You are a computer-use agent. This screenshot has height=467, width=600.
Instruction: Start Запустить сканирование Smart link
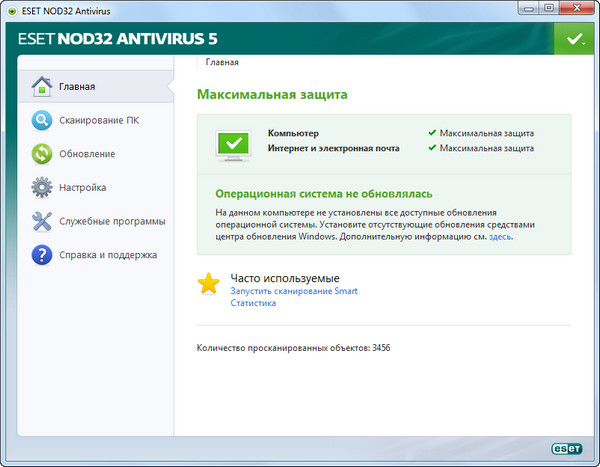[294, 291]
